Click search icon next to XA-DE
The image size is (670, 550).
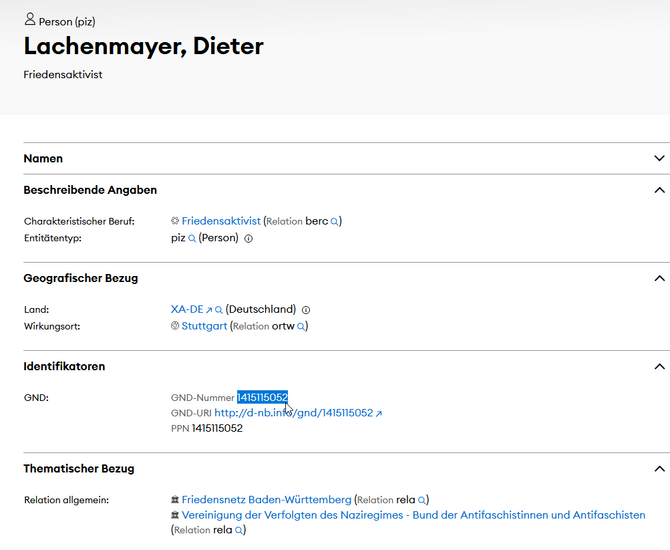point(218,310)
